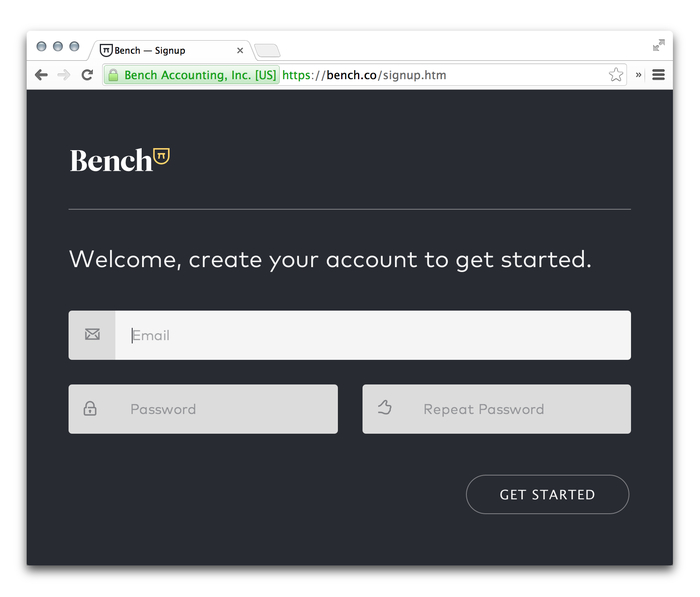700x597 pixels.
Task: Click the envelope icon beside Email
Action: pos(92,335)
